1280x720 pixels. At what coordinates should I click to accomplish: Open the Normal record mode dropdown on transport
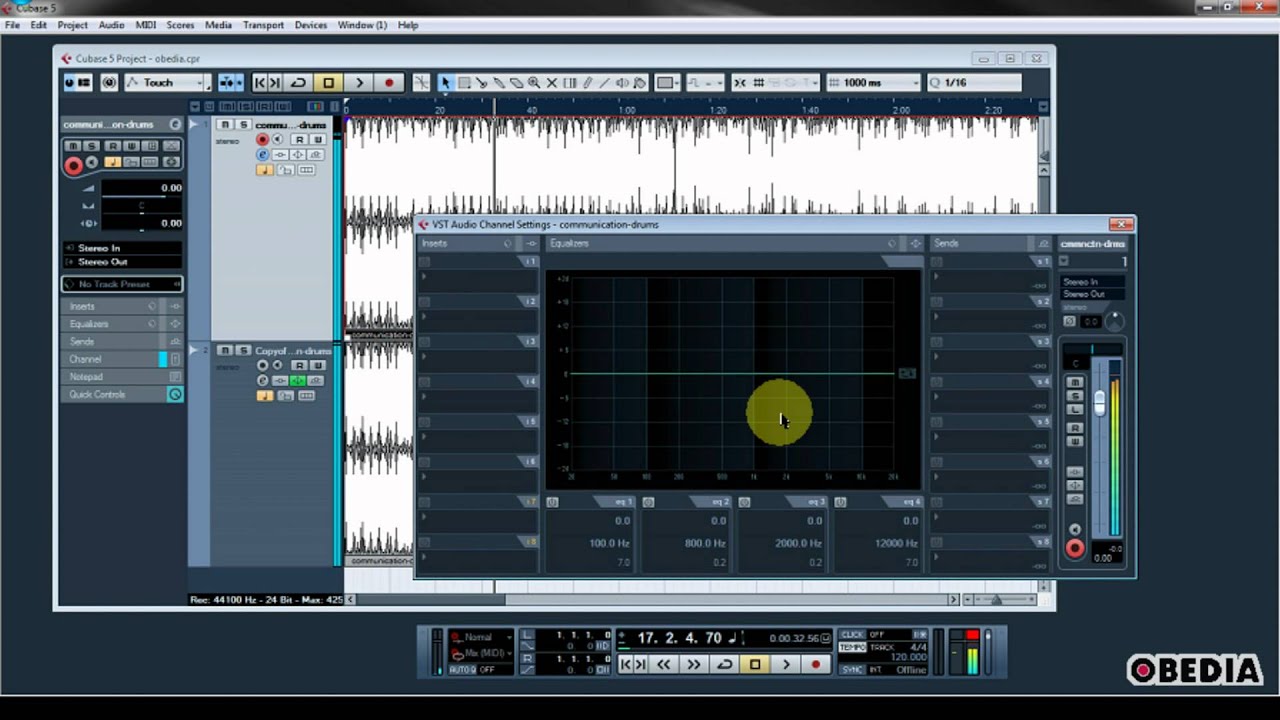click(481, 637)
